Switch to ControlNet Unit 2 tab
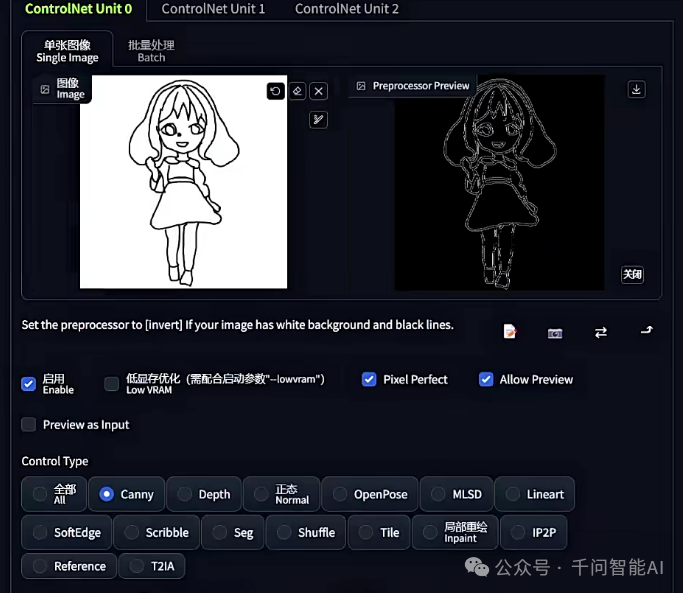The width and height of the screenshot is (684, 594). [x=347, y=9]
